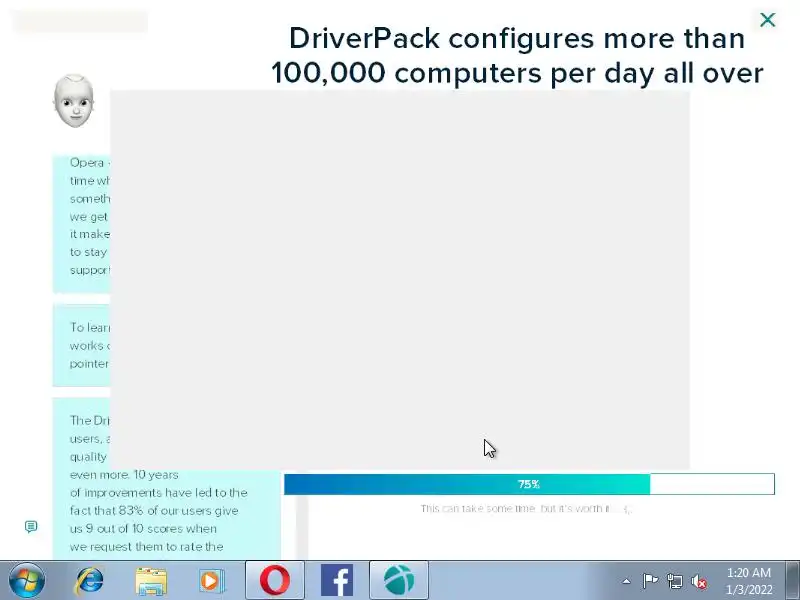Open the Facebook taskbar shortcut
Screen dimensions: 800x600
click(337, 580)
